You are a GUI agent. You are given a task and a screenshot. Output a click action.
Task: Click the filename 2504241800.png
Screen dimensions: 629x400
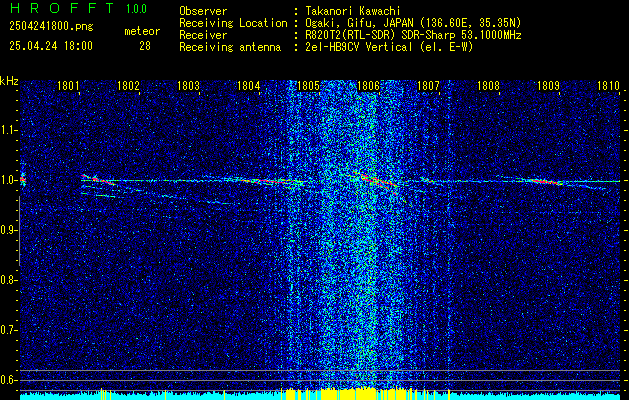click(x=51, y=27)
